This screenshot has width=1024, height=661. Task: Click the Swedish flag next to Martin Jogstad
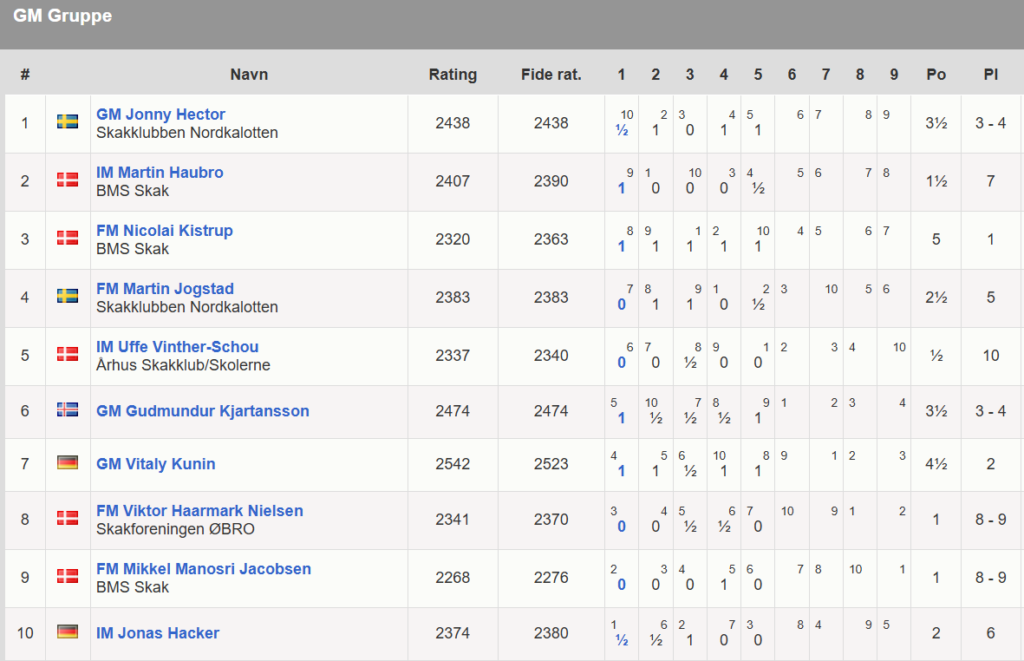[x=68, y=296]
